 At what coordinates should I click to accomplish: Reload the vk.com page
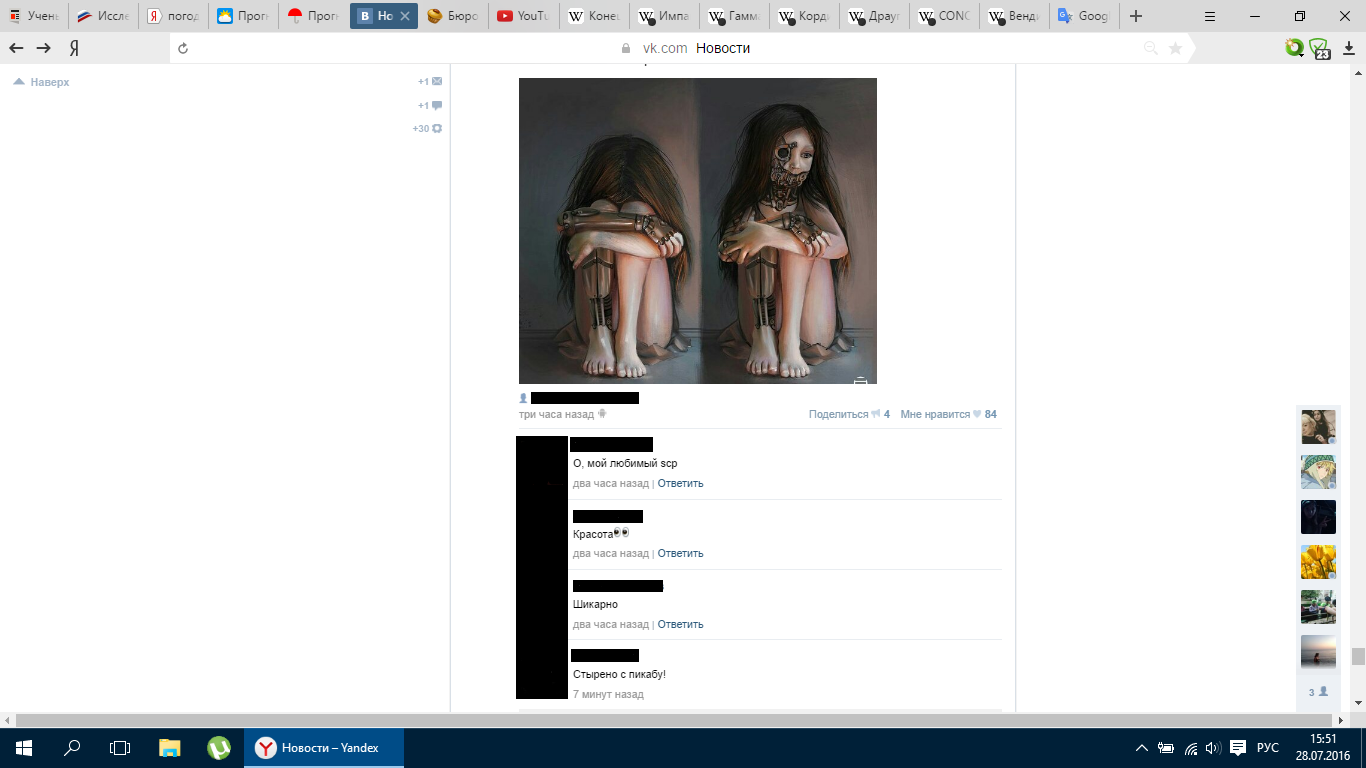tap(183, 48)
